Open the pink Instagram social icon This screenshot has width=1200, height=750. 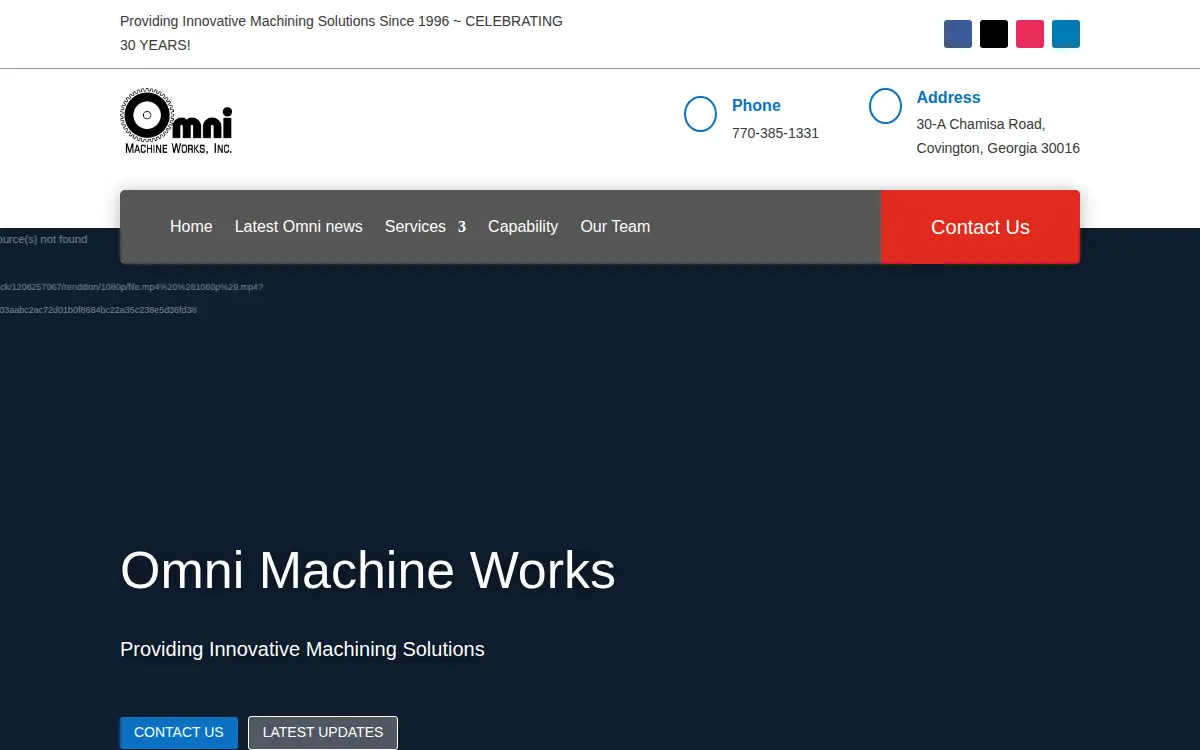pos(1030,34)
